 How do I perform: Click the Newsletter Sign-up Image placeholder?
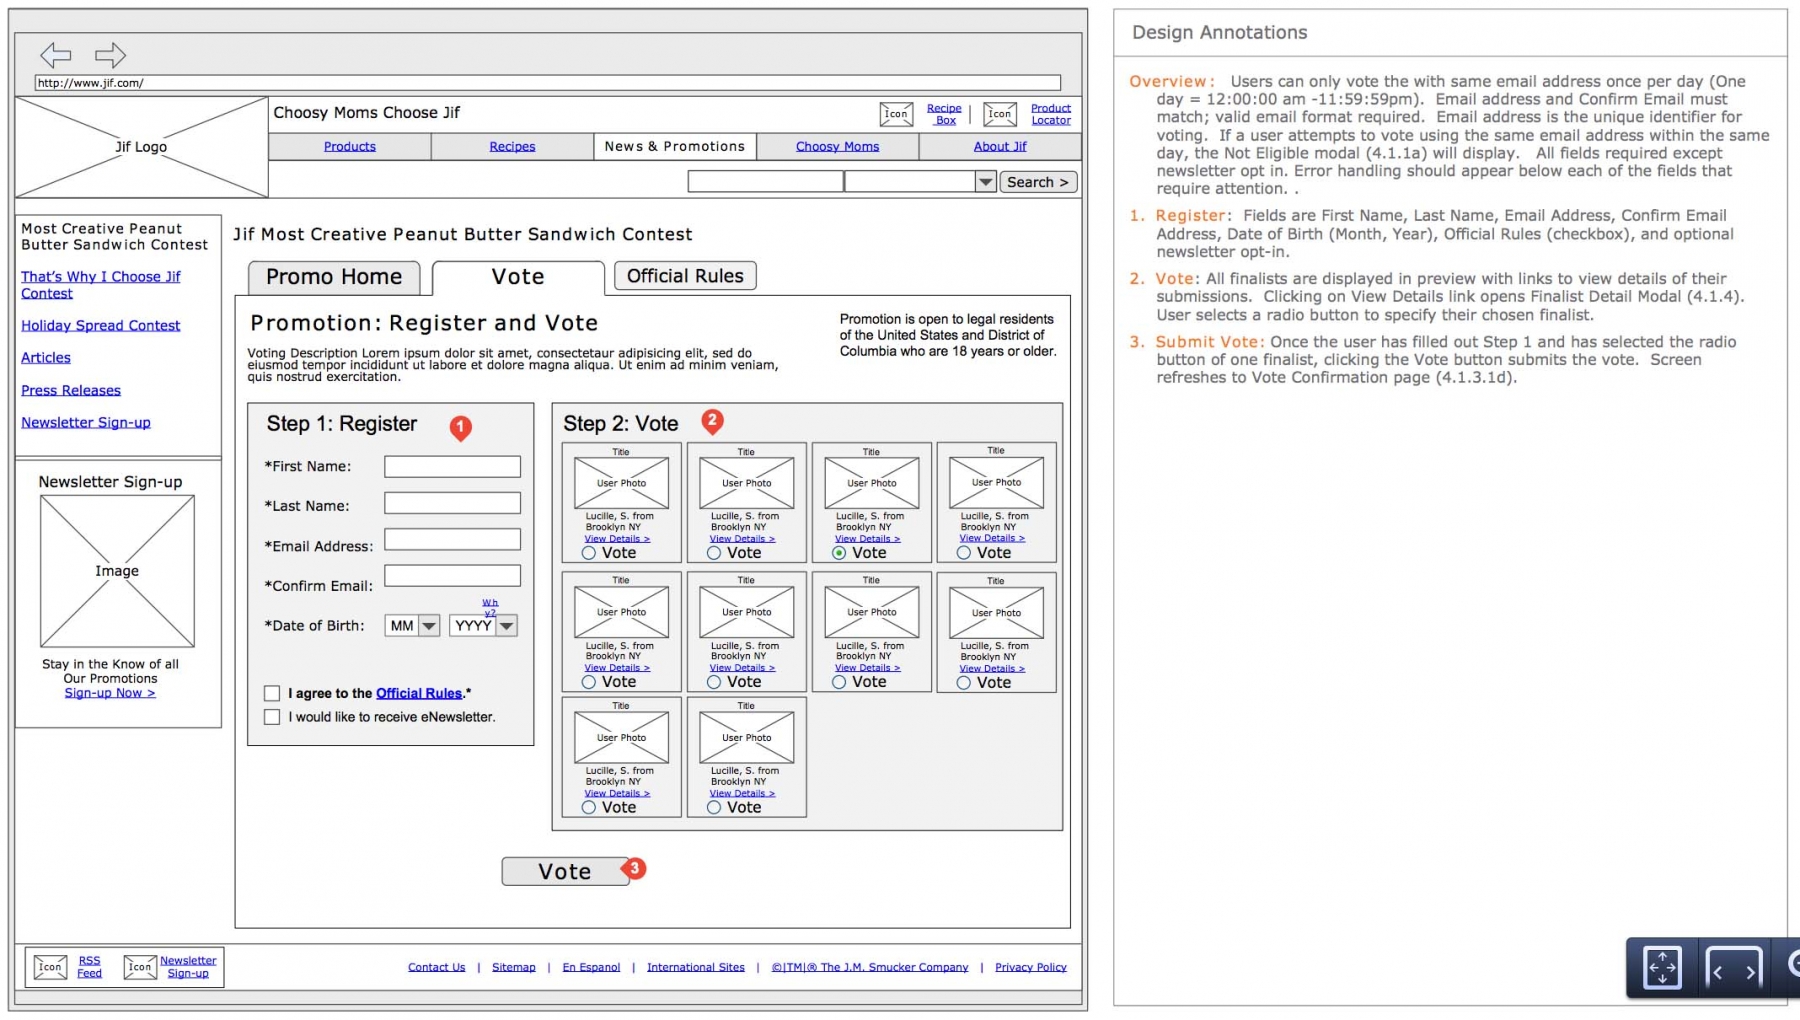pyautogui.click(x=117, y=571)
